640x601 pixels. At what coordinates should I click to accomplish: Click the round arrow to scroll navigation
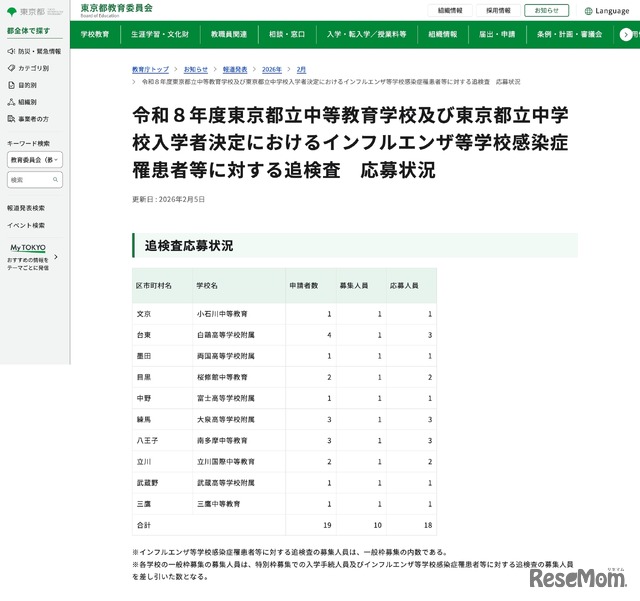[626, 35]
